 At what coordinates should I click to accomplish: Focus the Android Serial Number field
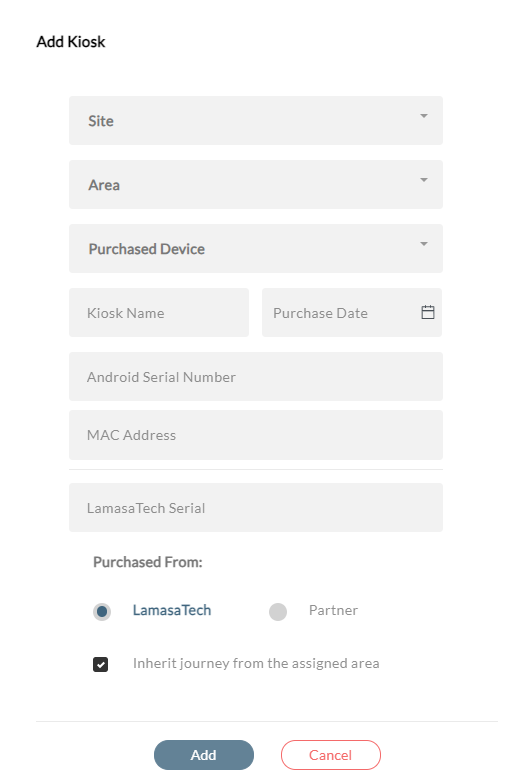(x=256, y=377)
